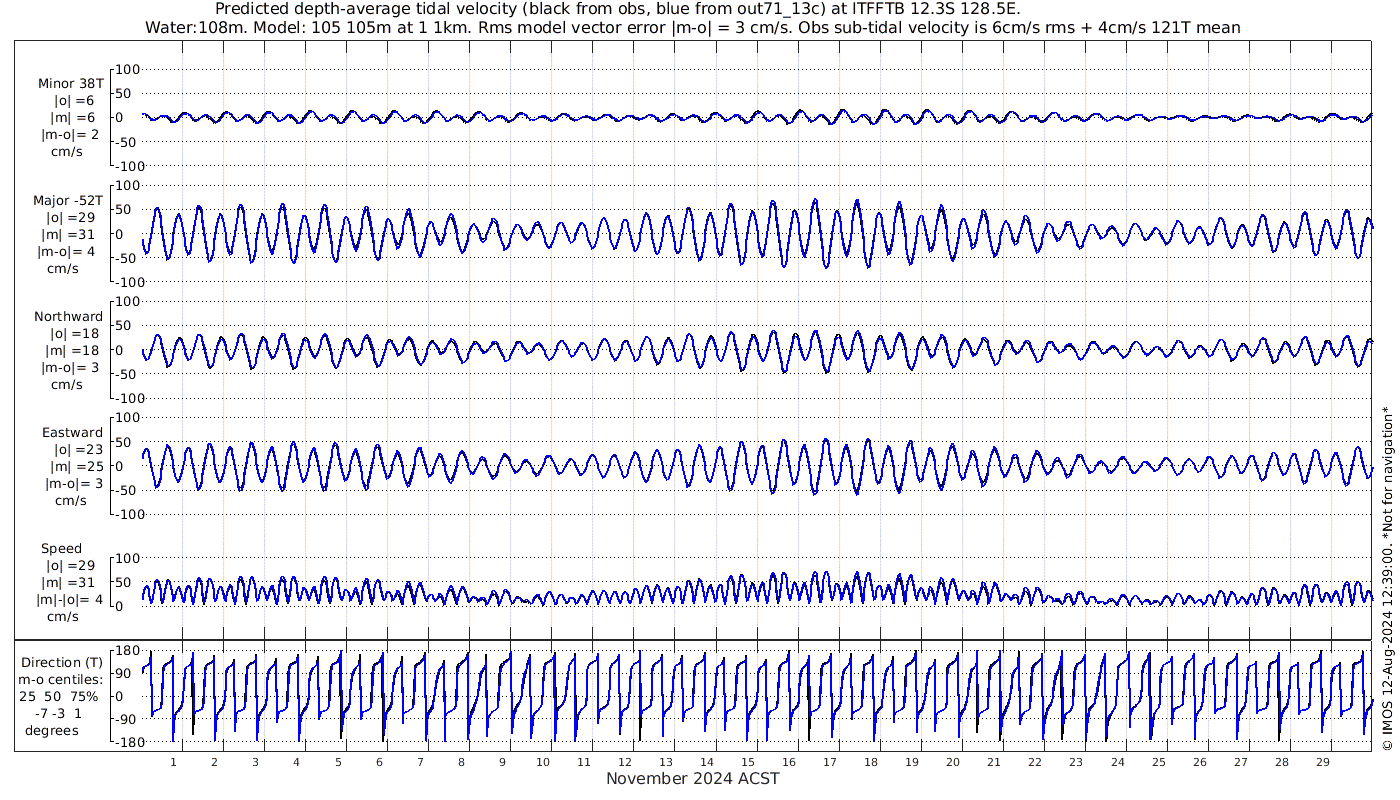
Task: Click date tick '23' on the x-axis
Action: coord(1075,762)
